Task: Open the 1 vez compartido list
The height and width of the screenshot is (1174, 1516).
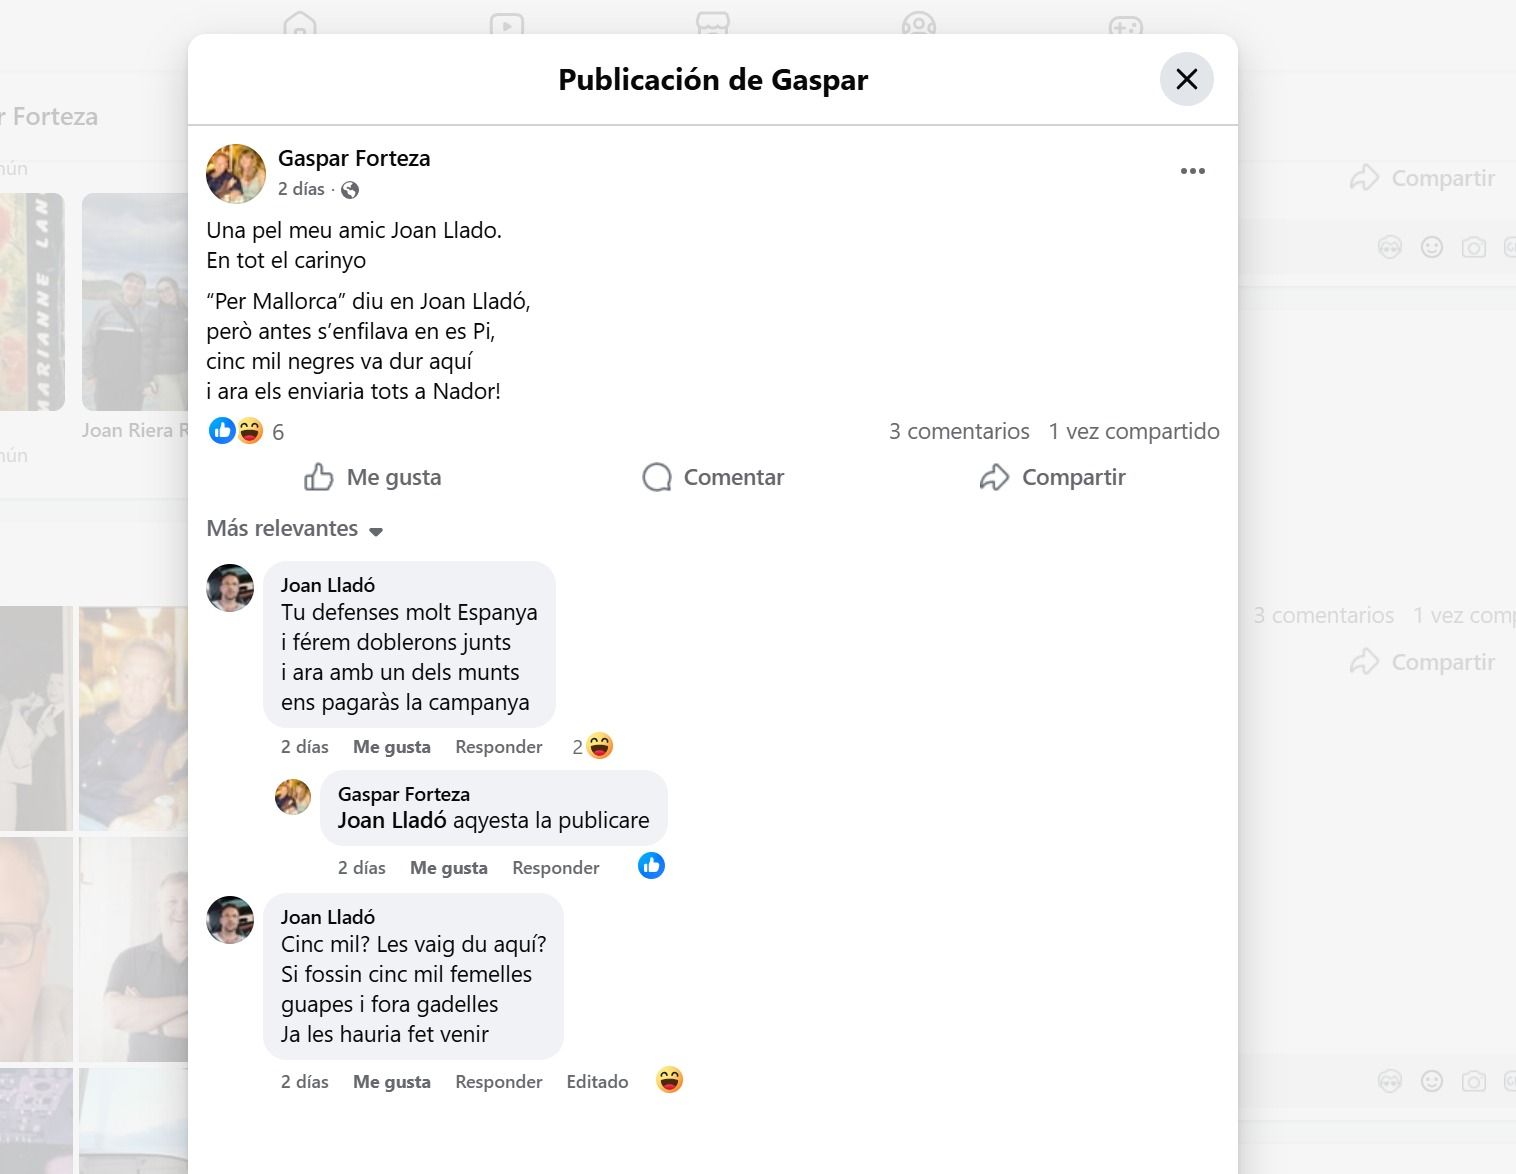Action: [x=1134, y=431]
